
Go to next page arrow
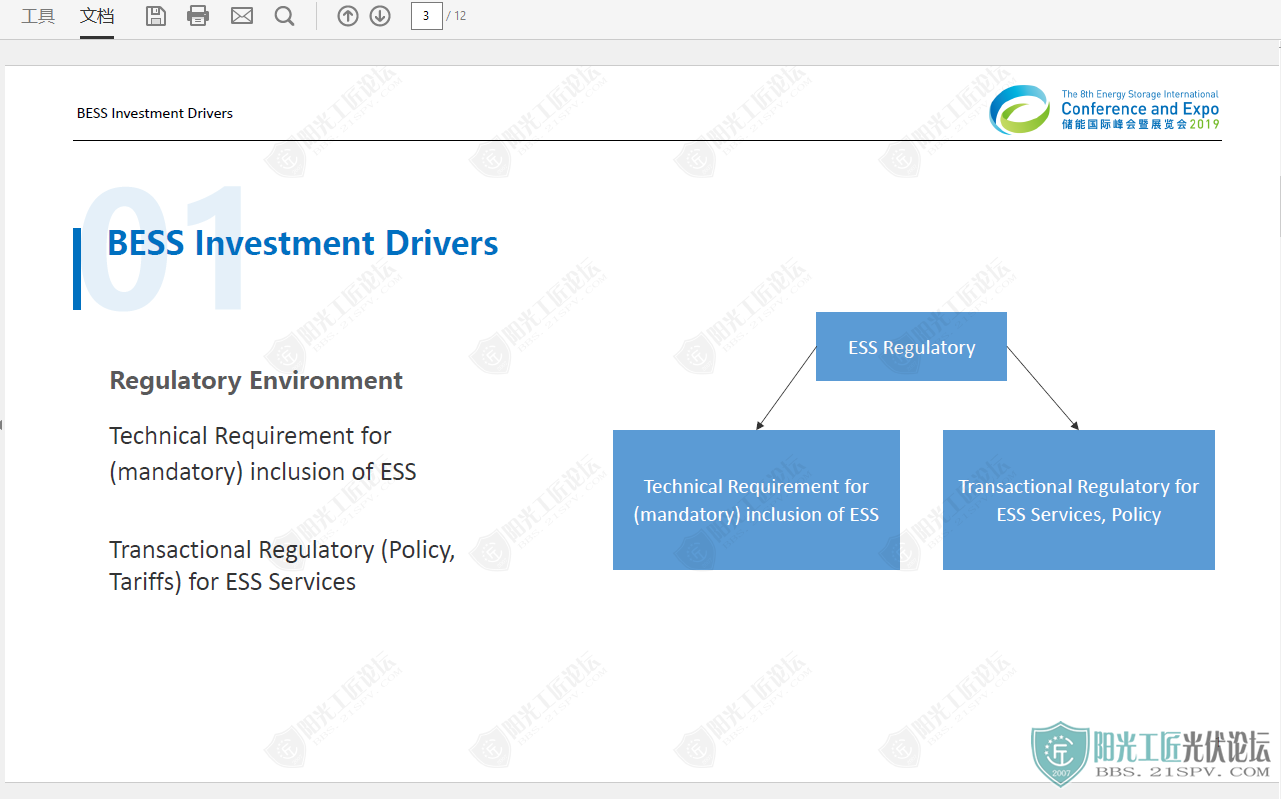coord(380,16)
